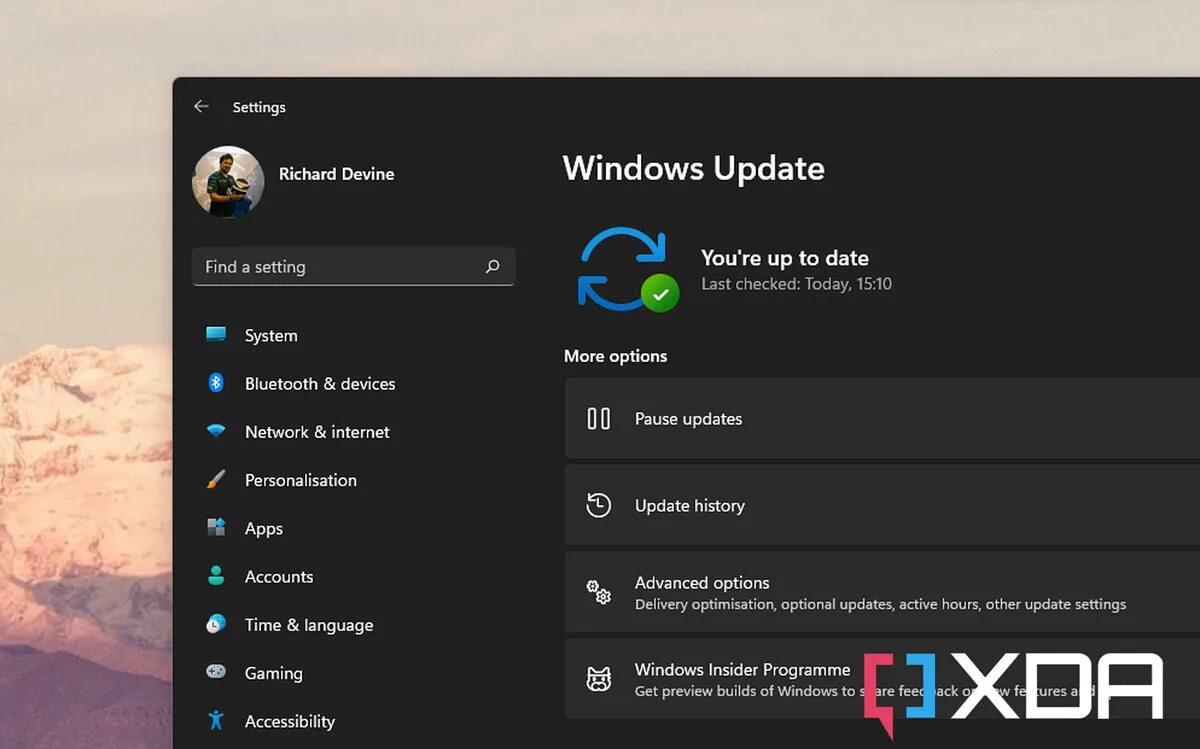Click the Delivery optimisation description text
The image size is (1200, 749).
coord(880,604)
